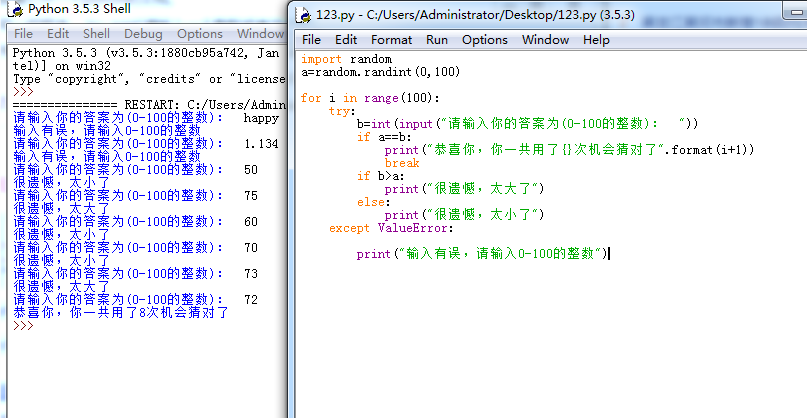Click the guess '73' in shell output

(x=251, y=274)
